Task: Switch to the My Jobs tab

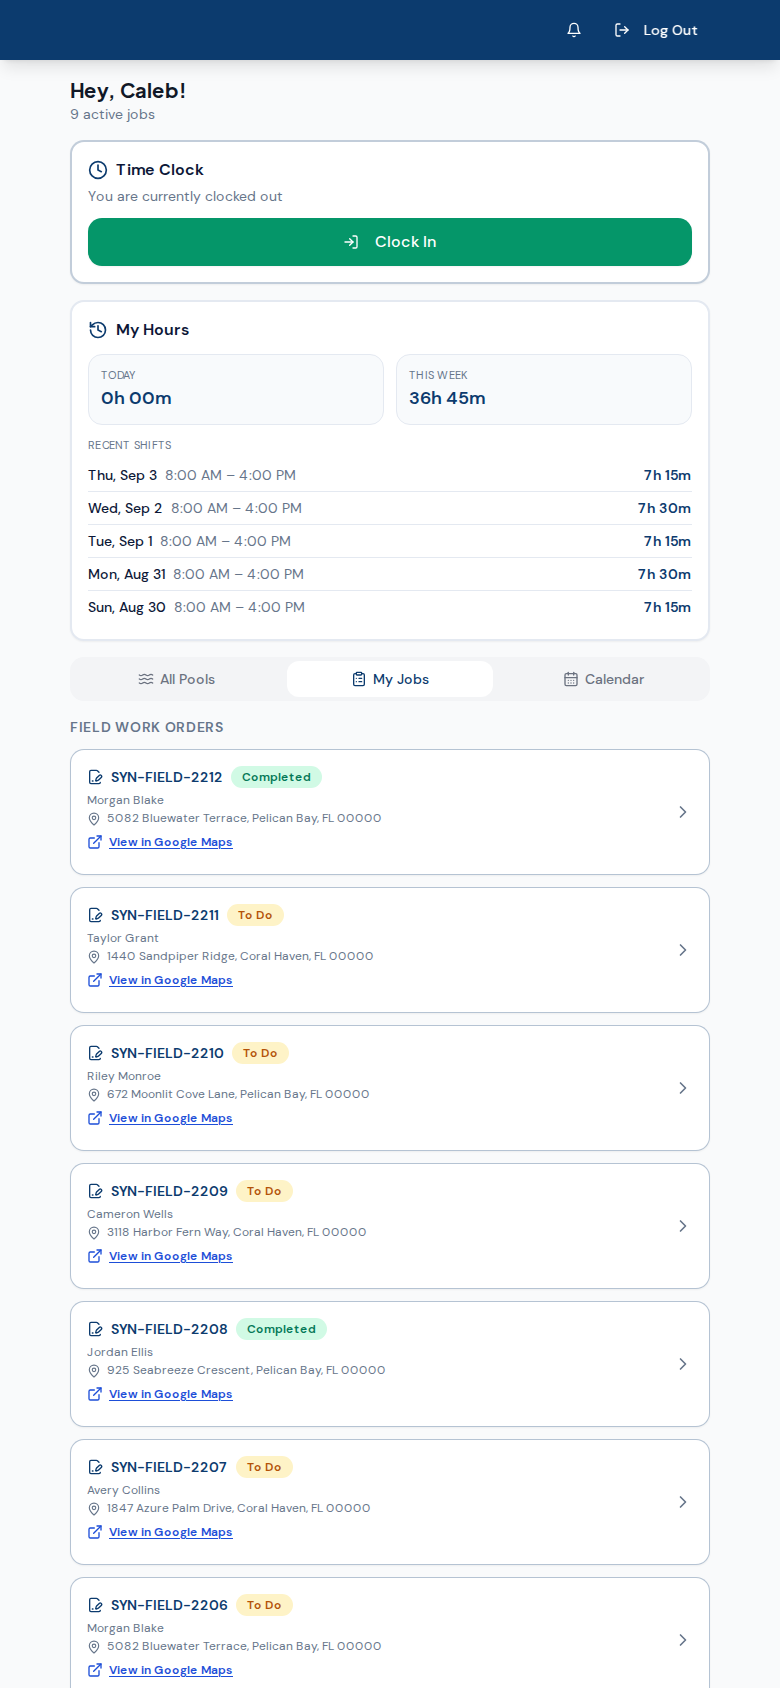Action: [390, 679]
